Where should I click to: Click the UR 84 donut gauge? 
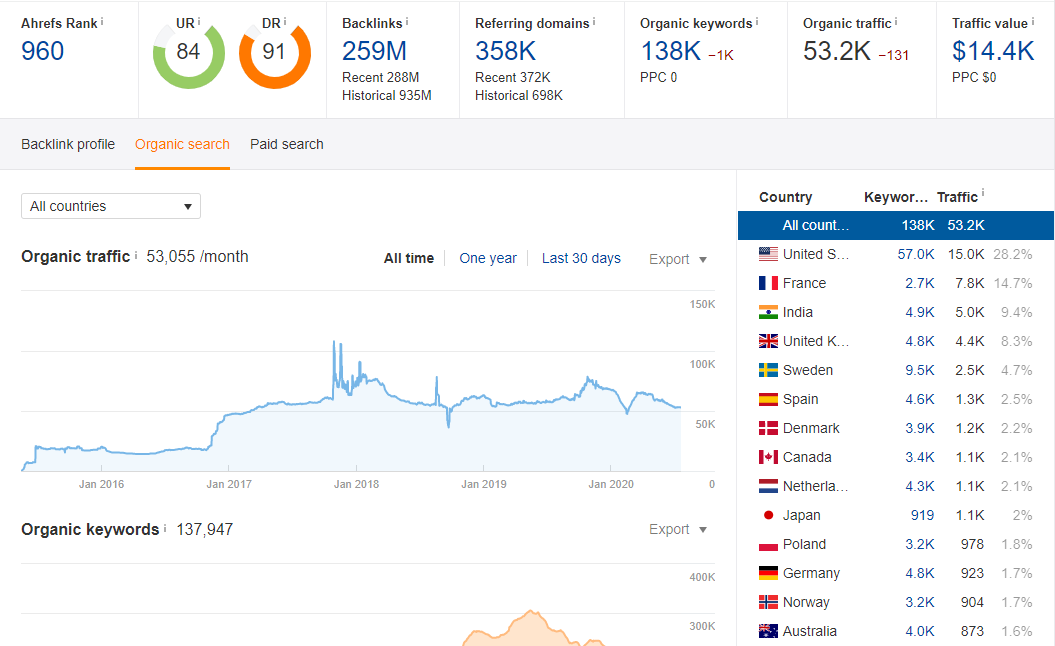(188, 52)
